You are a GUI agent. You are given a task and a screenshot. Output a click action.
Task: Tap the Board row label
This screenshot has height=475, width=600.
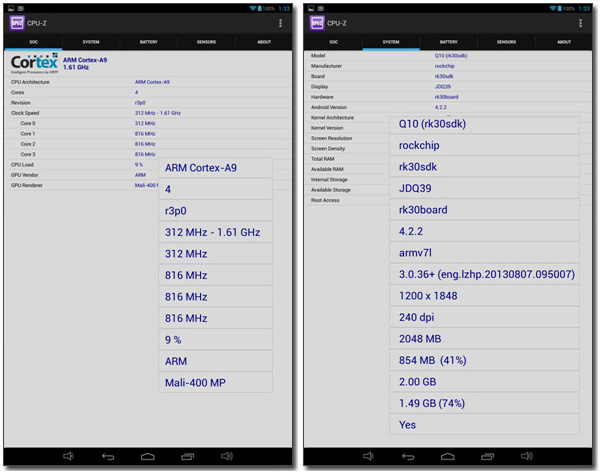318,77
